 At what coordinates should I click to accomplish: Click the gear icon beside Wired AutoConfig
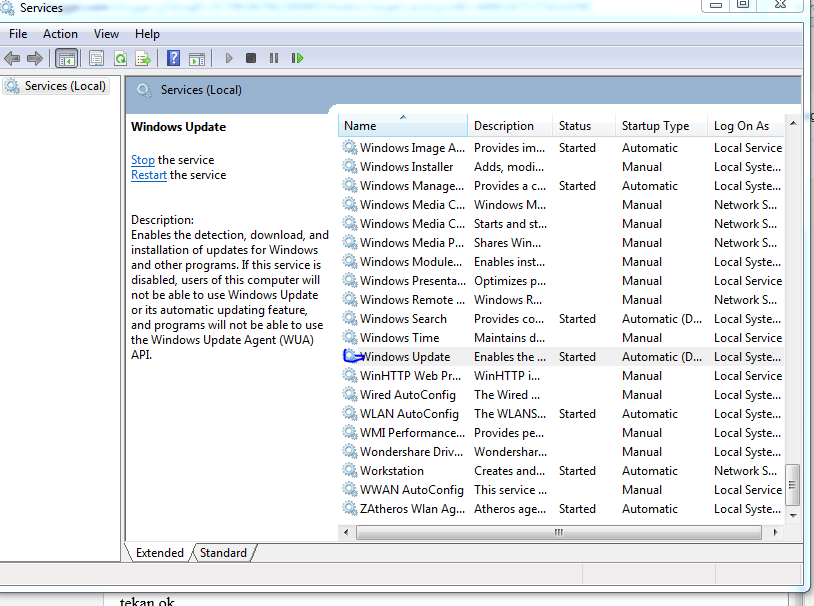pyautogui.click(x=350, y=395)
